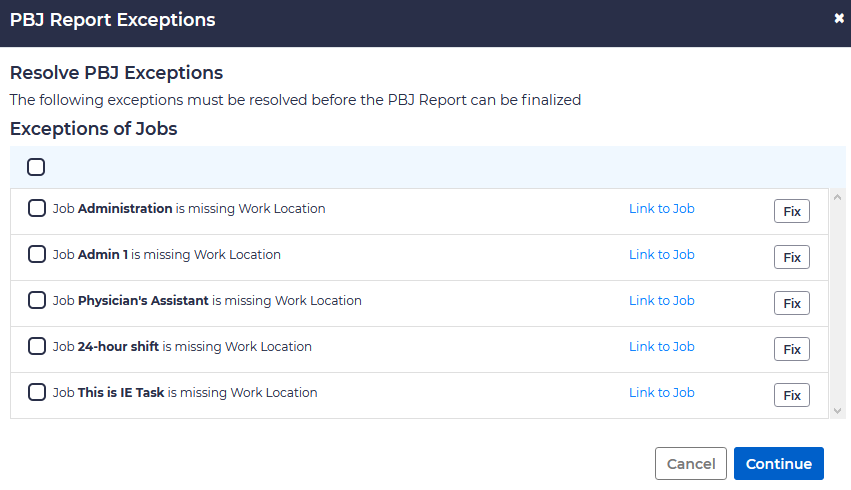The height and width of the screenshot is (490, 851).
Task: Open Link to Job for Administration
Action: [x=661, y=209]
